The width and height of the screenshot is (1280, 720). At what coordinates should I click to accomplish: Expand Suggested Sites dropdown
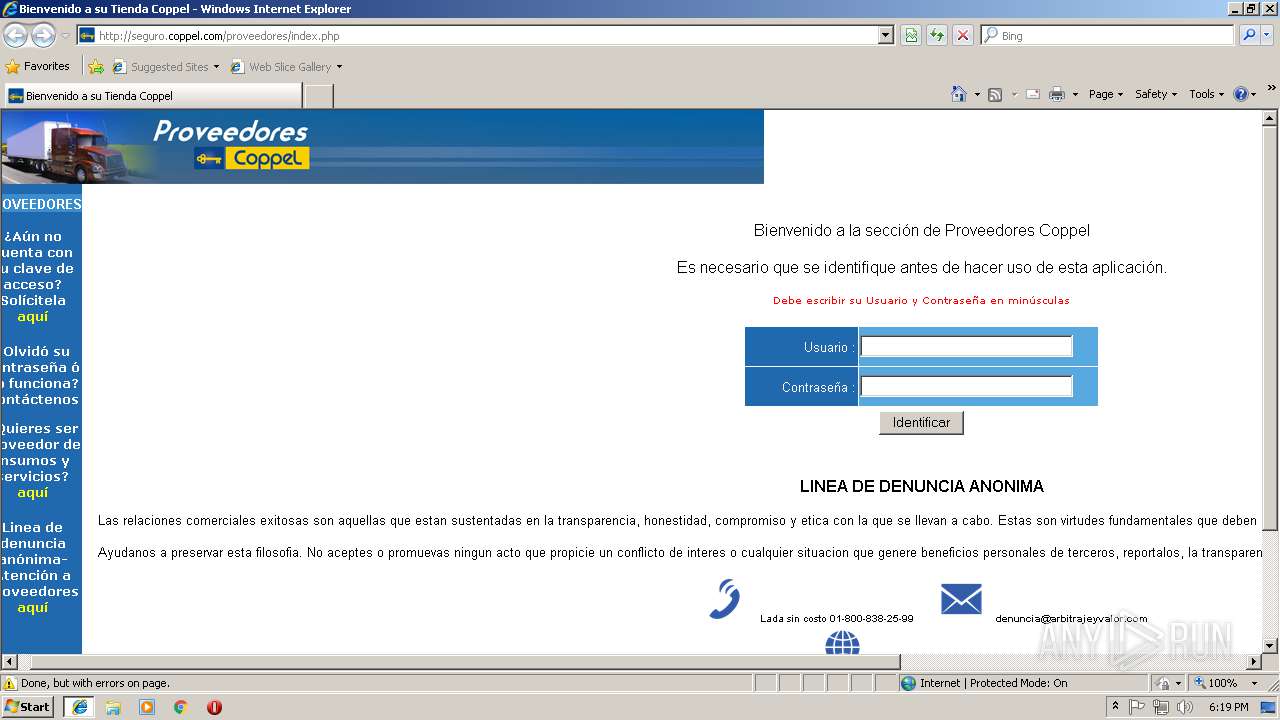point(216,67)
